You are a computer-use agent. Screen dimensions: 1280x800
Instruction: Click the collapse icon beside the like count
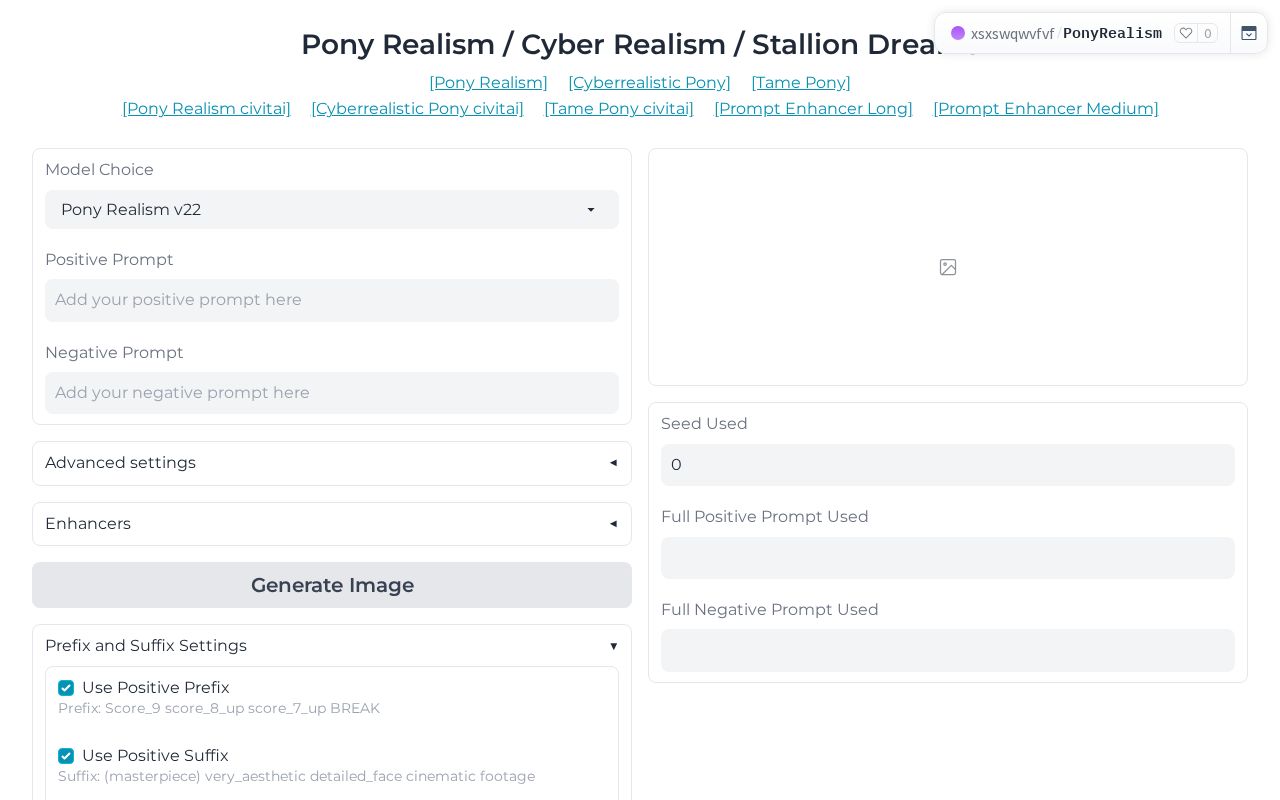coord(1249,33)
